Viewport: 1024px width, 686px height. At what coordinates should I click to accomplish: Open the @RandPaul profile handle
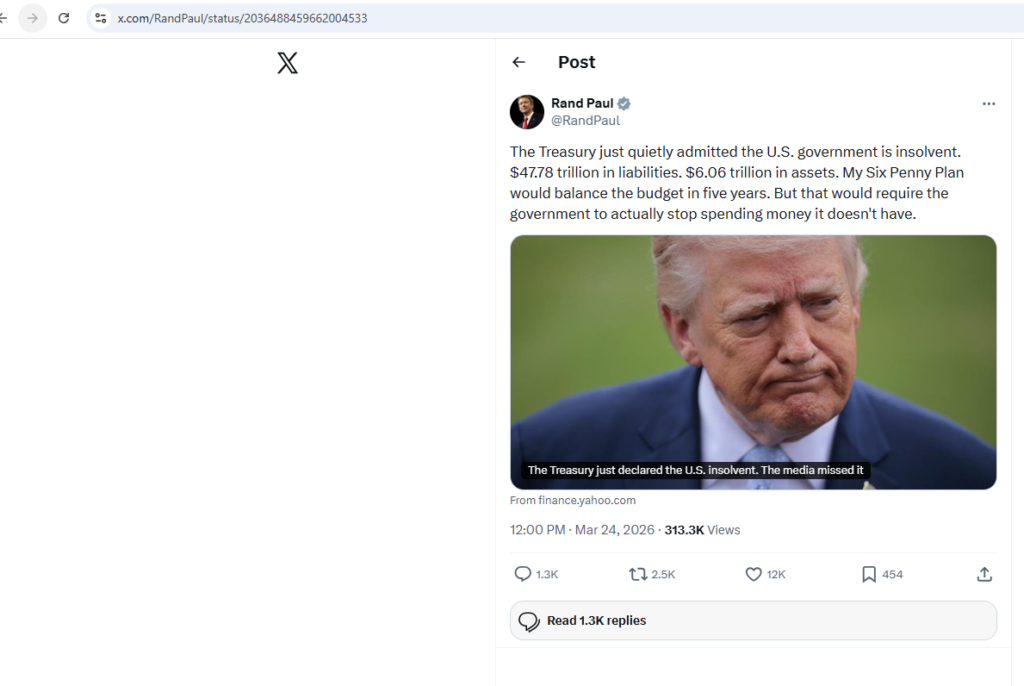click(x=586, y=120)
